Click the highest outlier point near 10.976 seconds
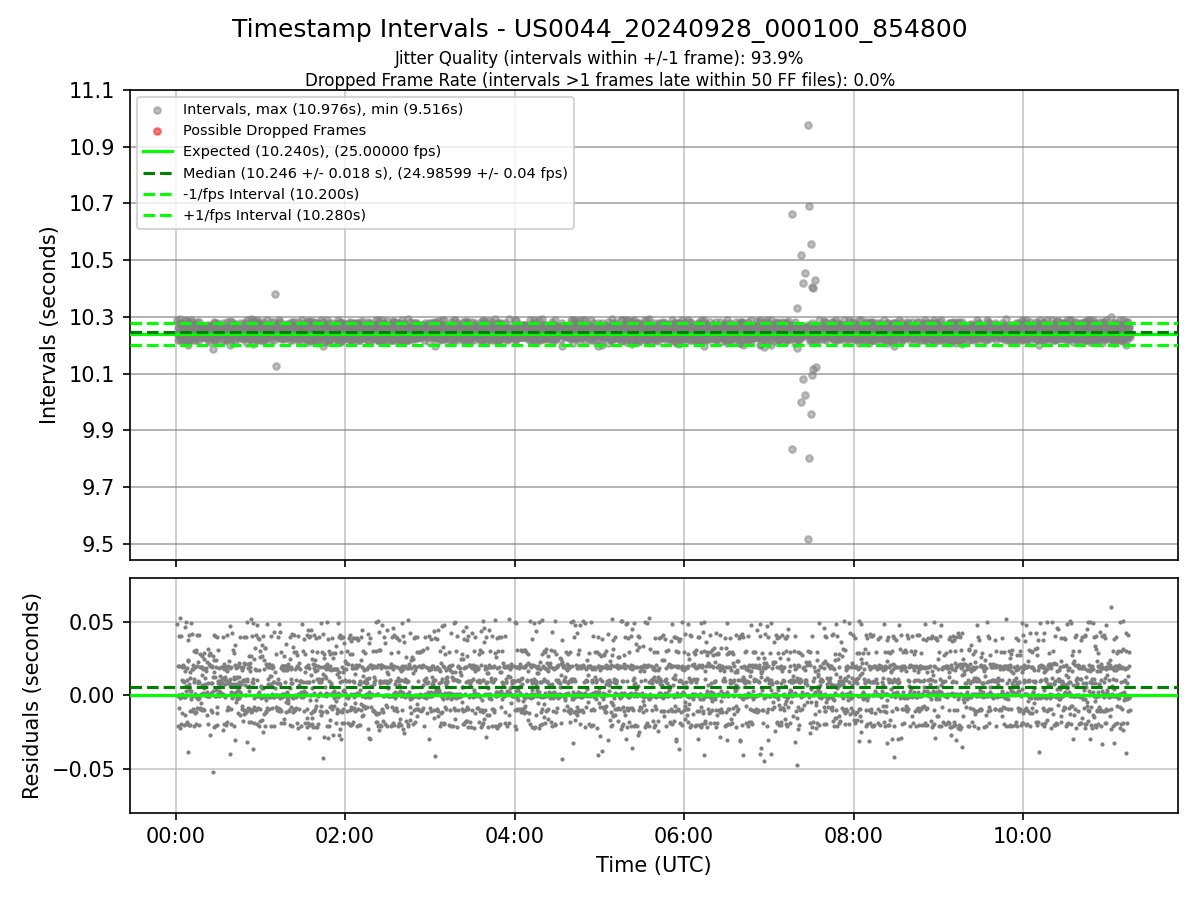 808,125
